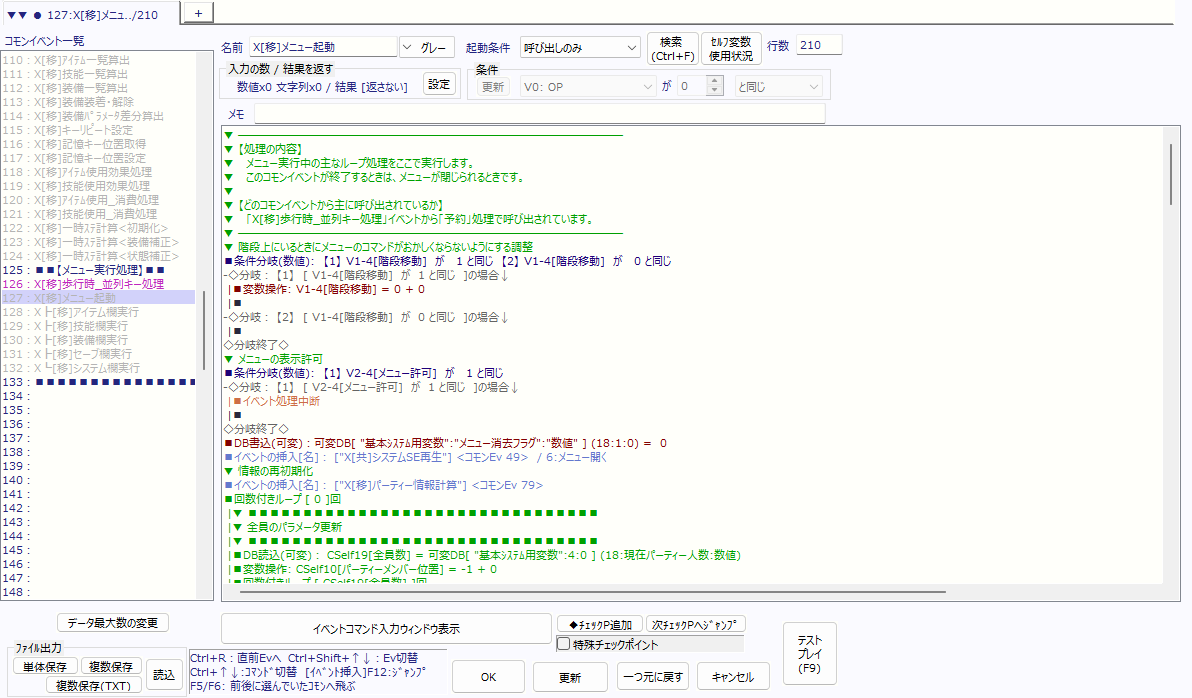Select 110 : X[移]アイテム一覧算出 in list
This screenshot has width=1192, height=698.
click(x=98, y=60)
